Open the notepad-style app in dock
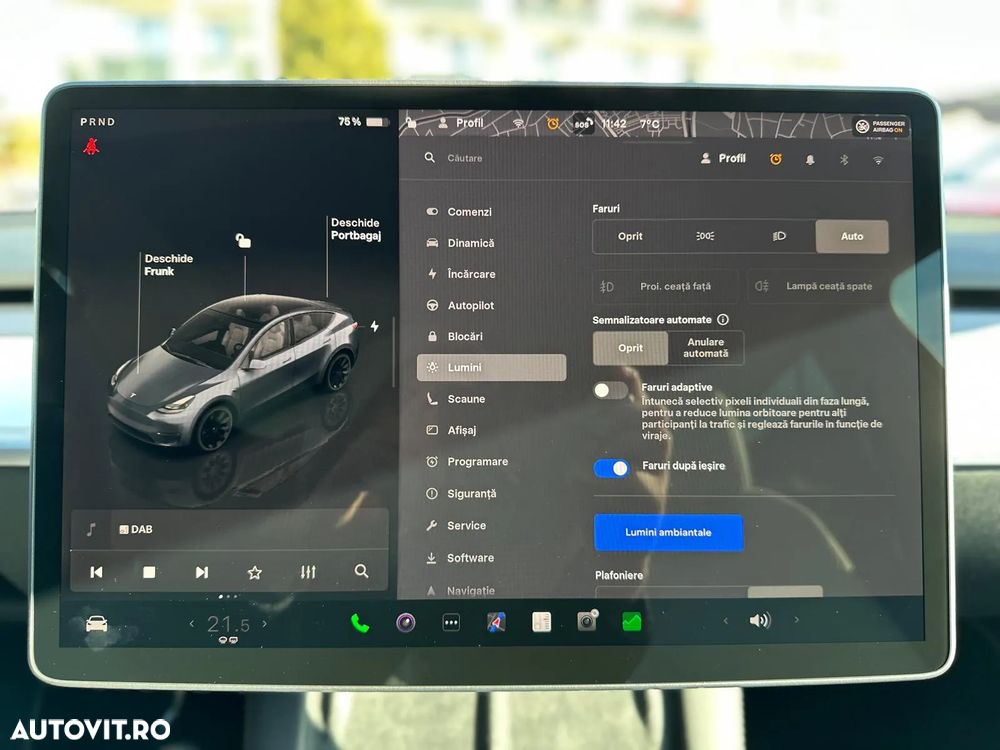Viewport: 1000px width, 750px height. 541,622
